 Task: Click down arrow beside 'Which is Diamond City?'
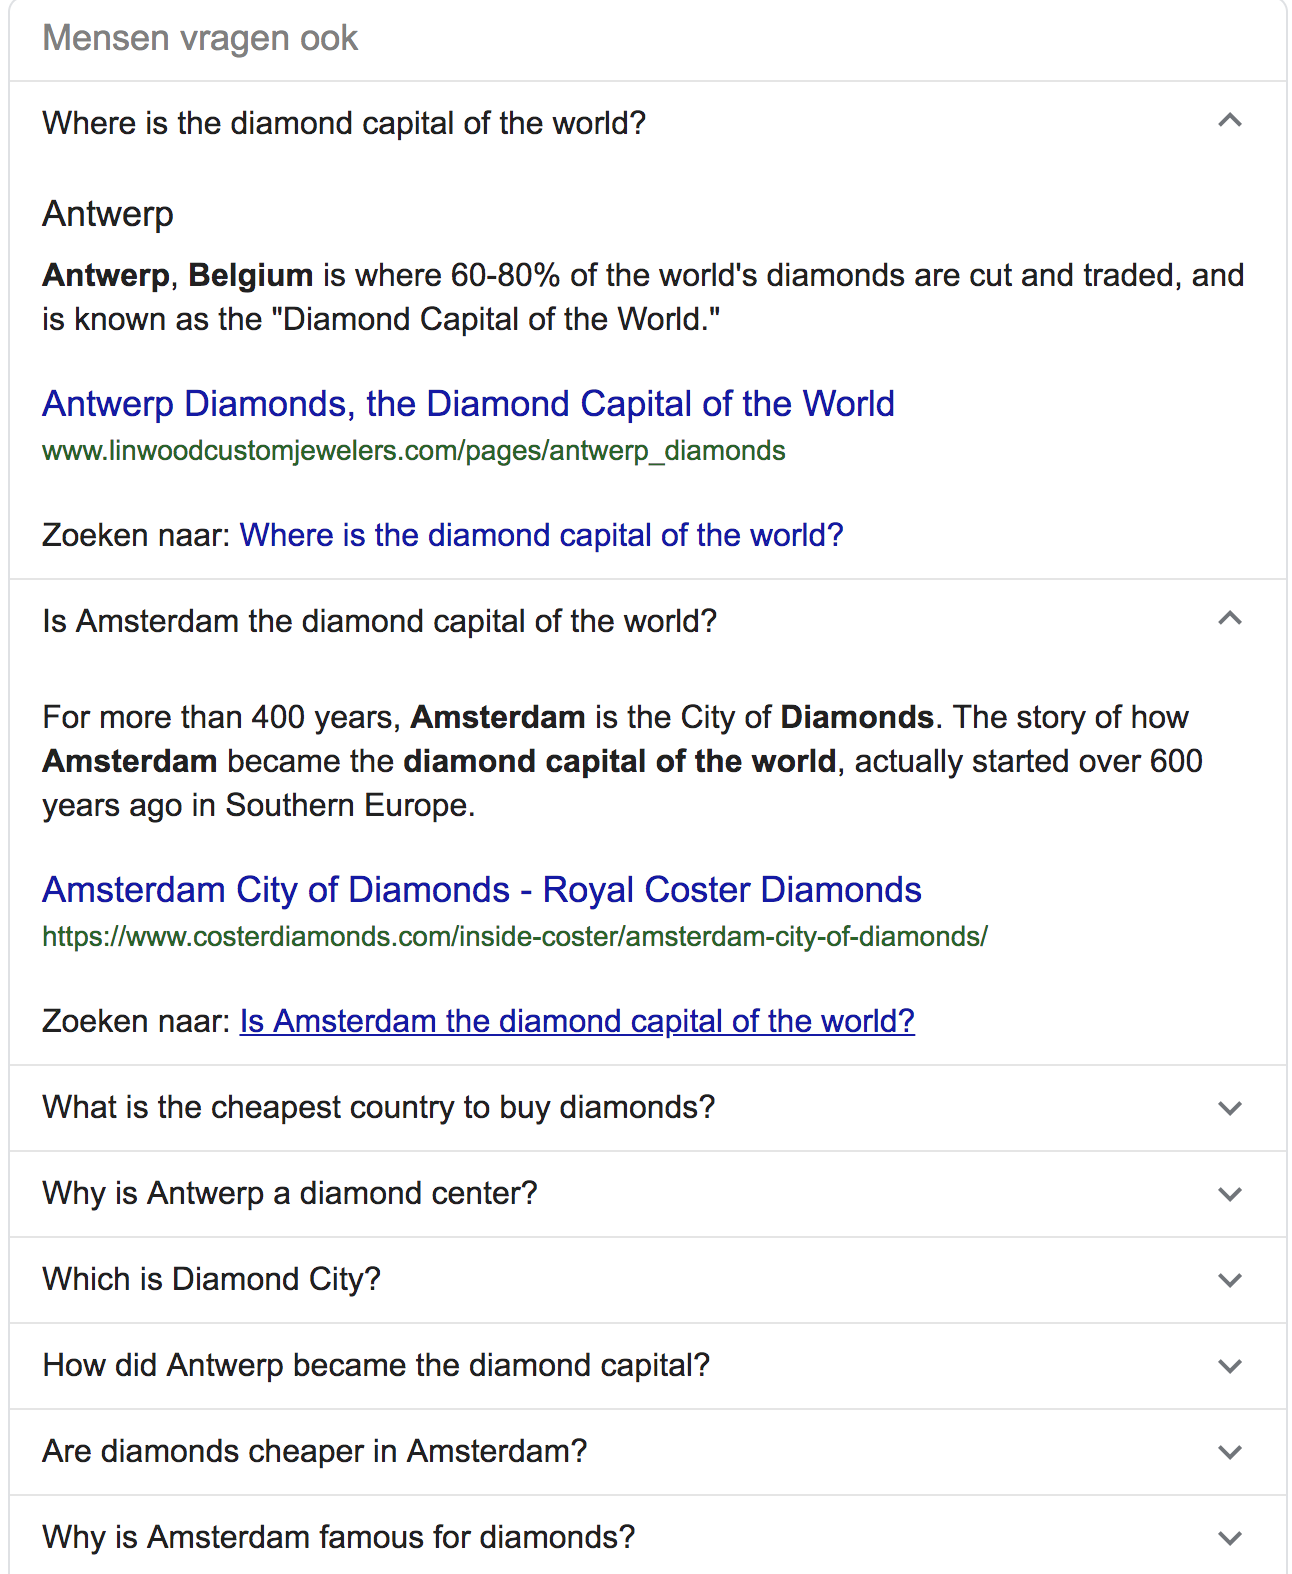[x=1230, y=1280]
